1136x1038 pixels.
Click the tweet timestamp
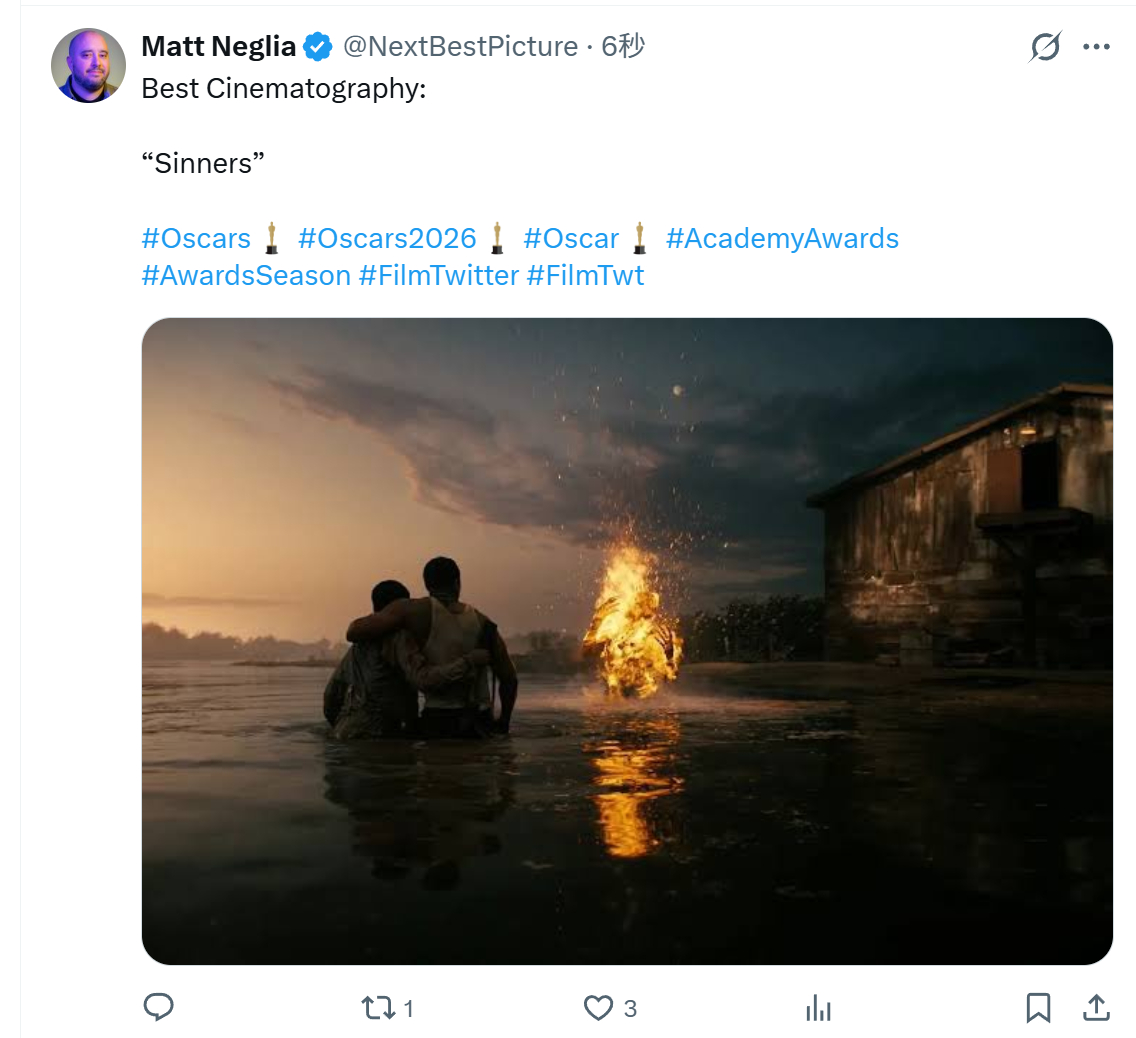(623, 47)
